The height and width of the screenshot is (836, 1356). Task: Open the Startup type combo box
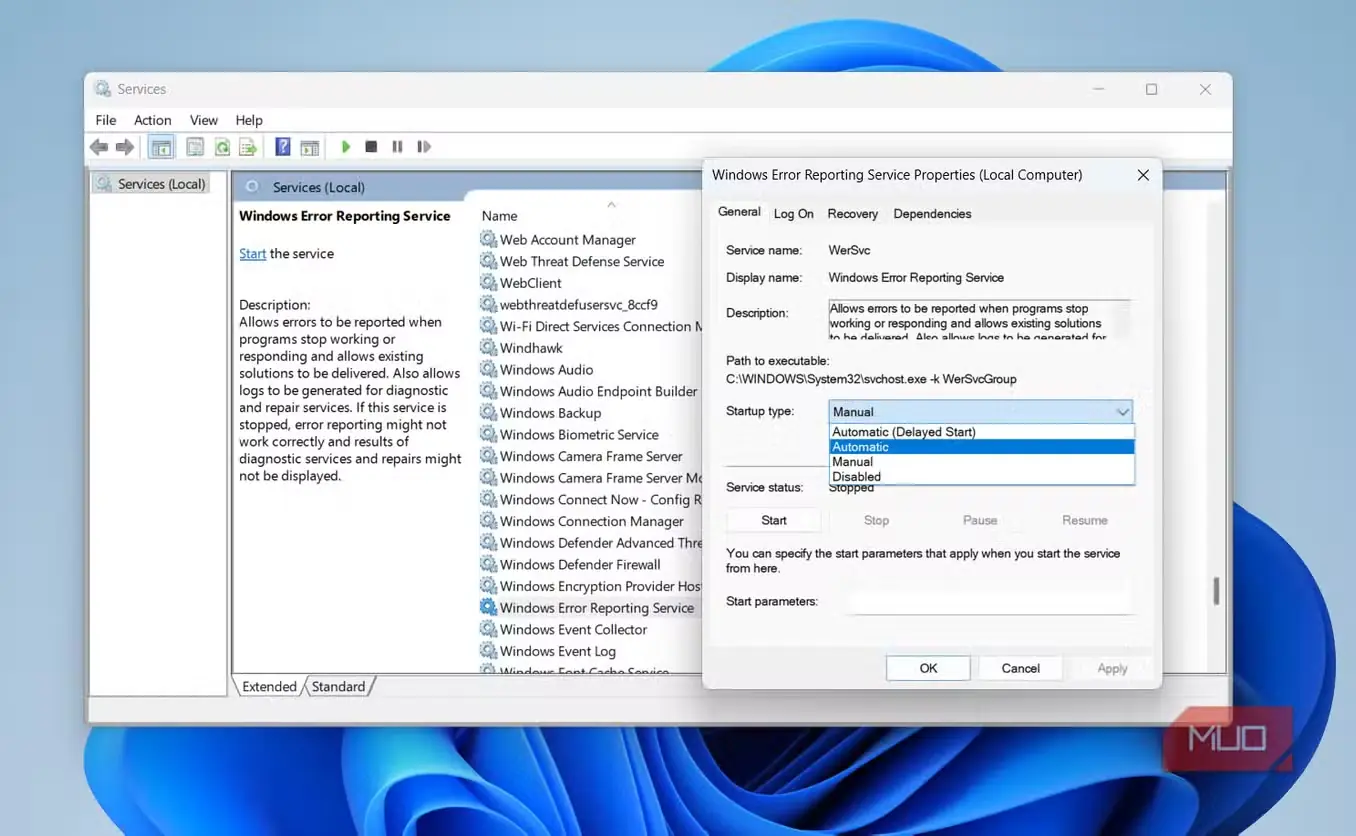[981, 411]
